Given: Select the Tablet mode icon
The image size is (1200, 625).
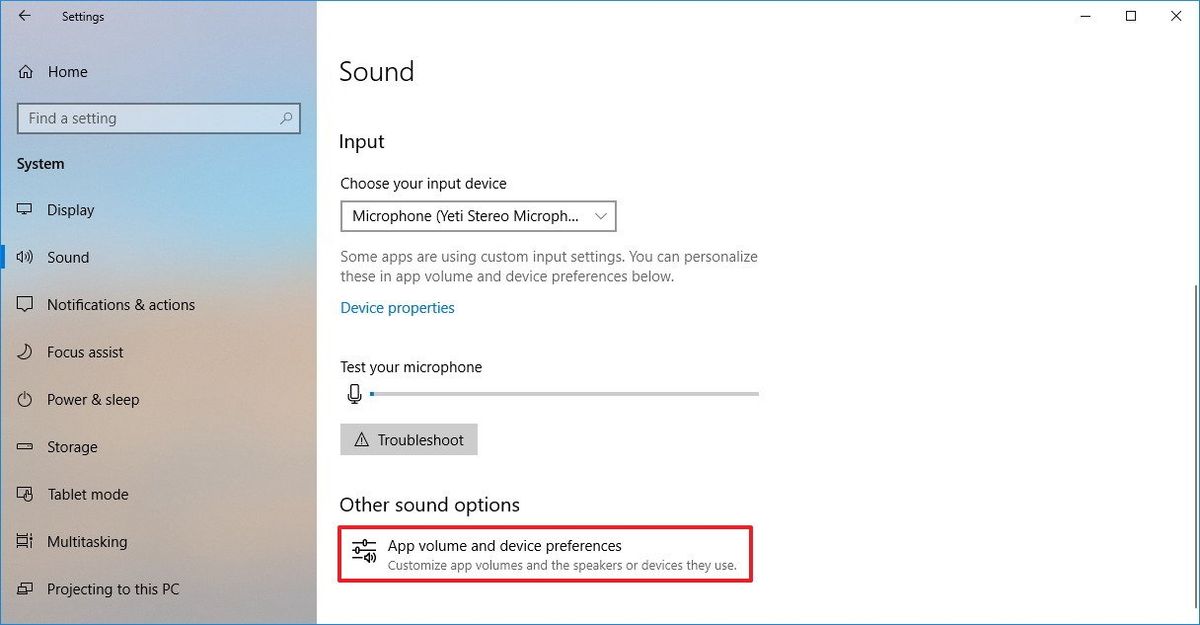Looking at the screenshot, I should [24, 494].
